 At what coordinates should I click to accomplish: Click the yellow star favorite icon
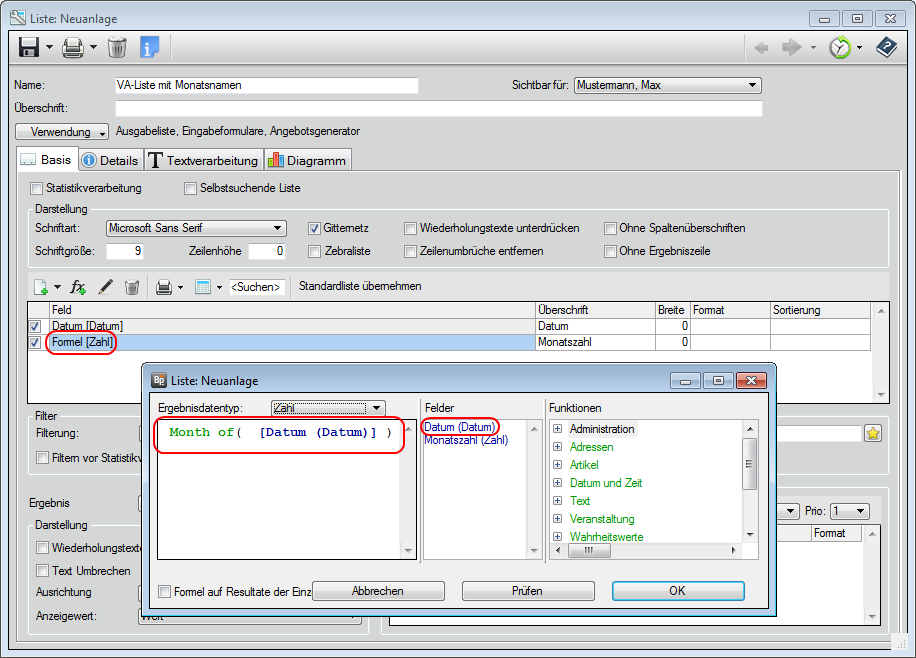coord(873,433)
